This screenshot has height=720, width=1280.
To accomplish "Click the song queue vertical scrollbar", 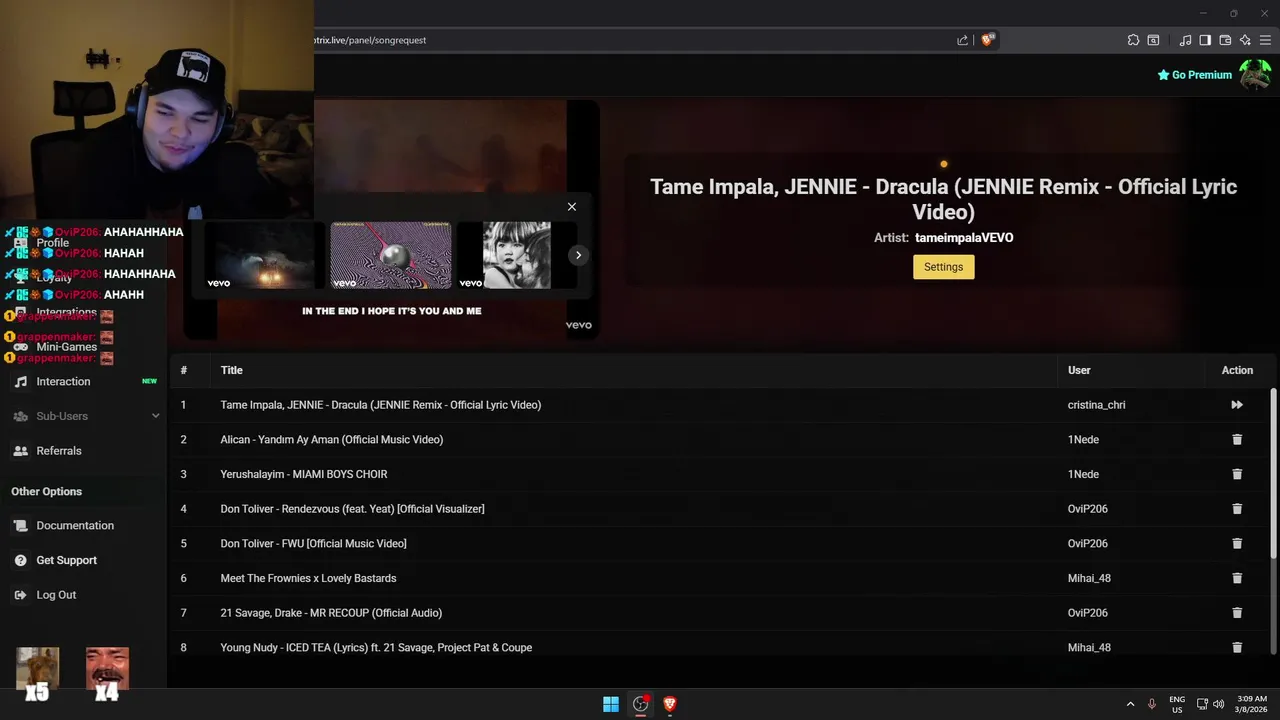I will tap(1273, 473).
